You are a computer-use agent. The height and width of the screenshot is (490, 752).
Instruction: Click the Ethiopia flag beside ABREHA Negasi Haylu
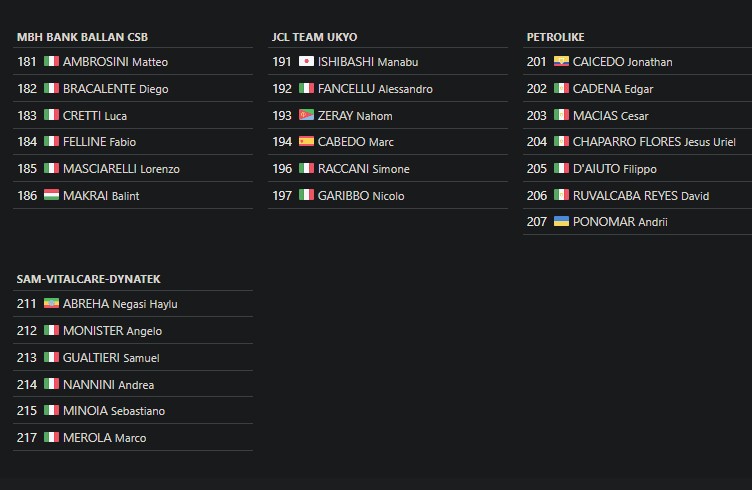tap(51, 303)
